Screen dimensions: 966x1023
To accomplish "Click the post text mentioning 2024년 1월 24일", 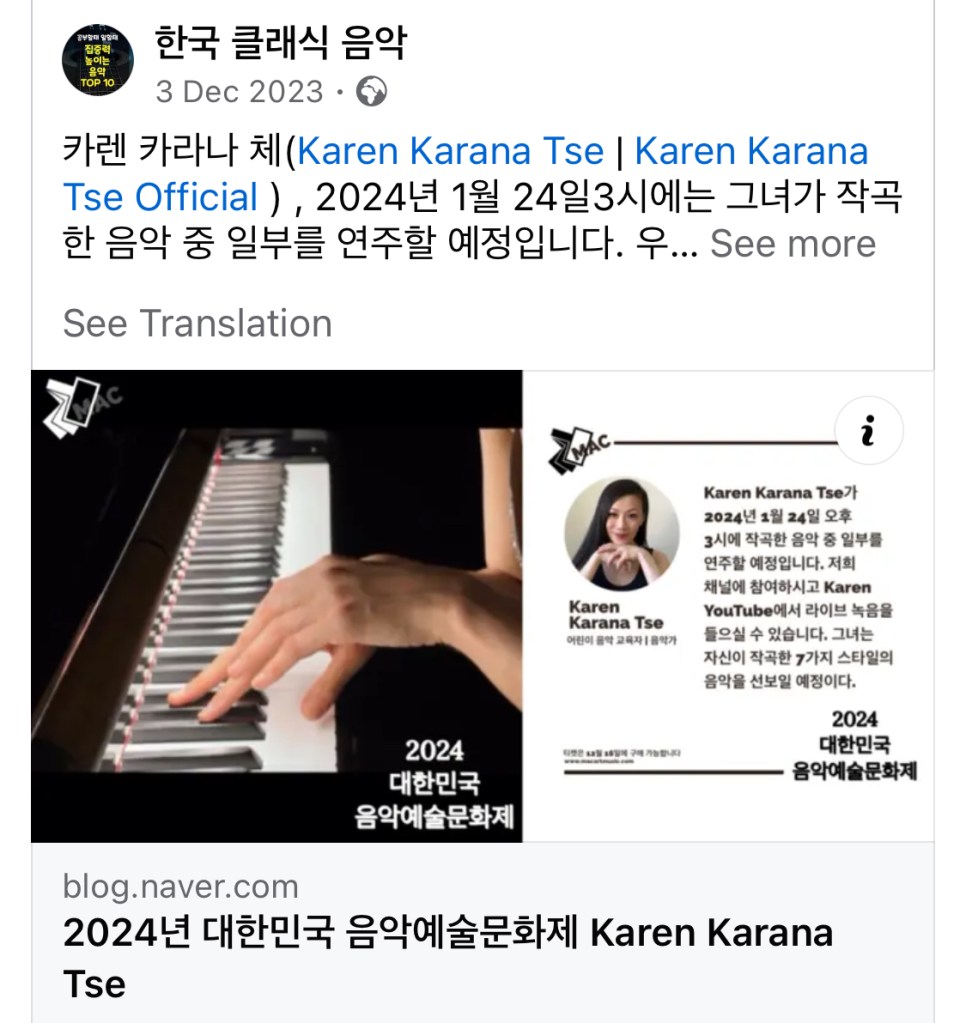I will tap(483, 197).
